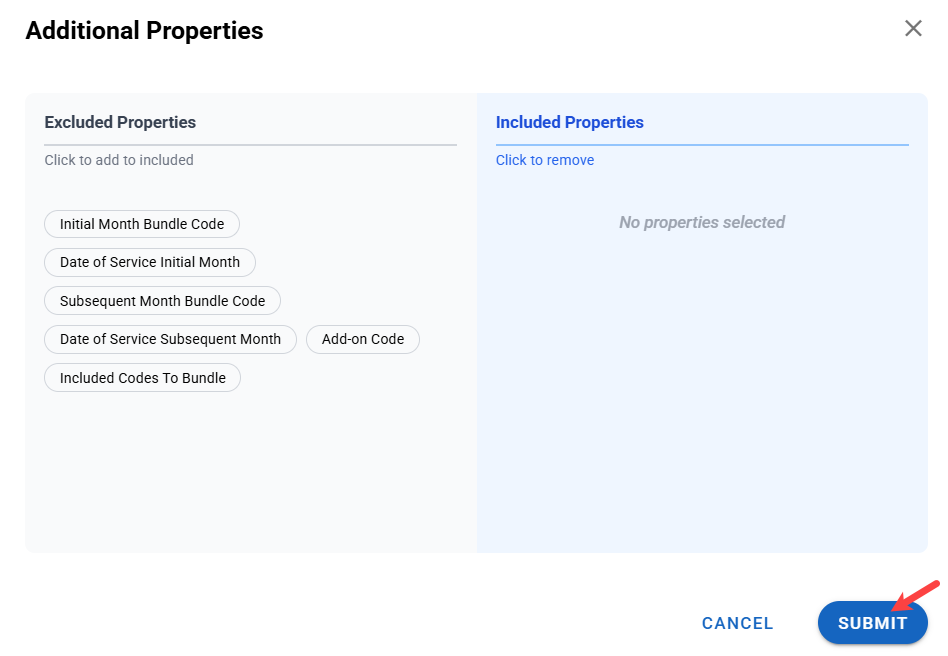Click the blue underline below Included Properties
This screenshot has width=948, height=656.
[702, 145]
